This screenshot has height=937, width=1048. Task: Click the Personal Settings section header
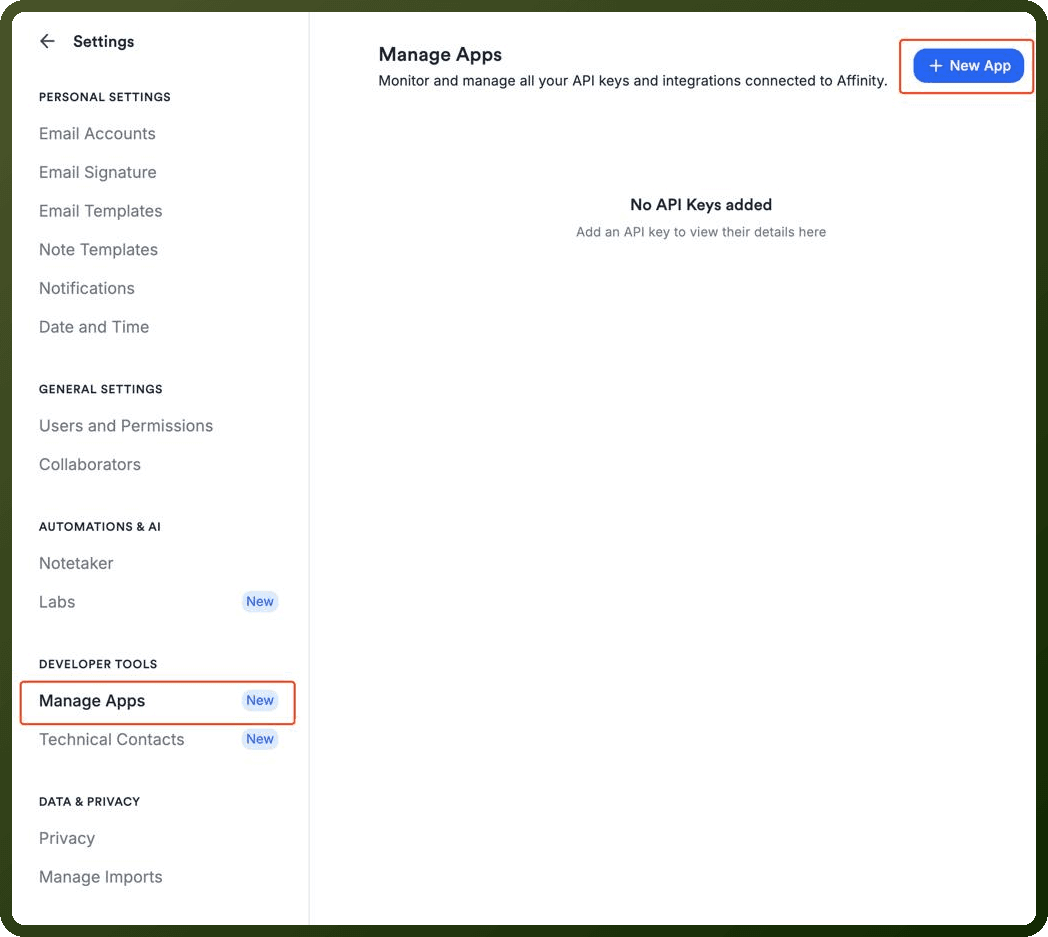(104, 97)
